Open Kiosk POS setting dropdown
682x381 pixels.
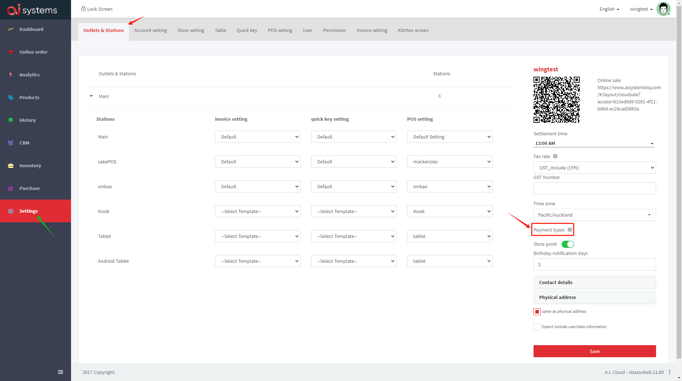pos(450,211)
